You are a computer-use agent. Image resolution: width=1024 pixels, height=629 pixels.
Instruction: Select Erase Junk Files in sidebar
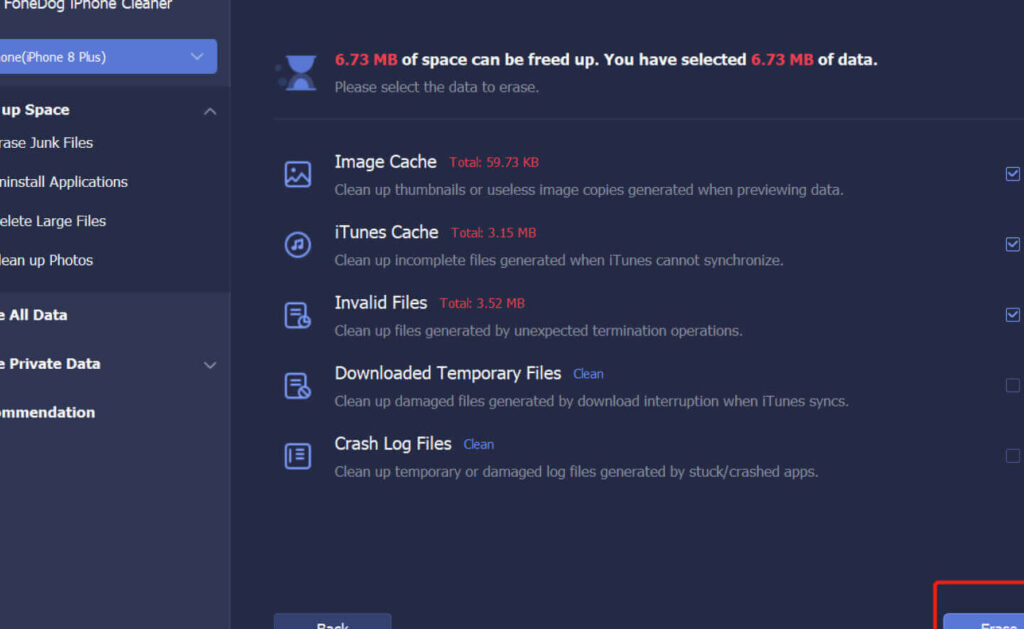point(46,143)
